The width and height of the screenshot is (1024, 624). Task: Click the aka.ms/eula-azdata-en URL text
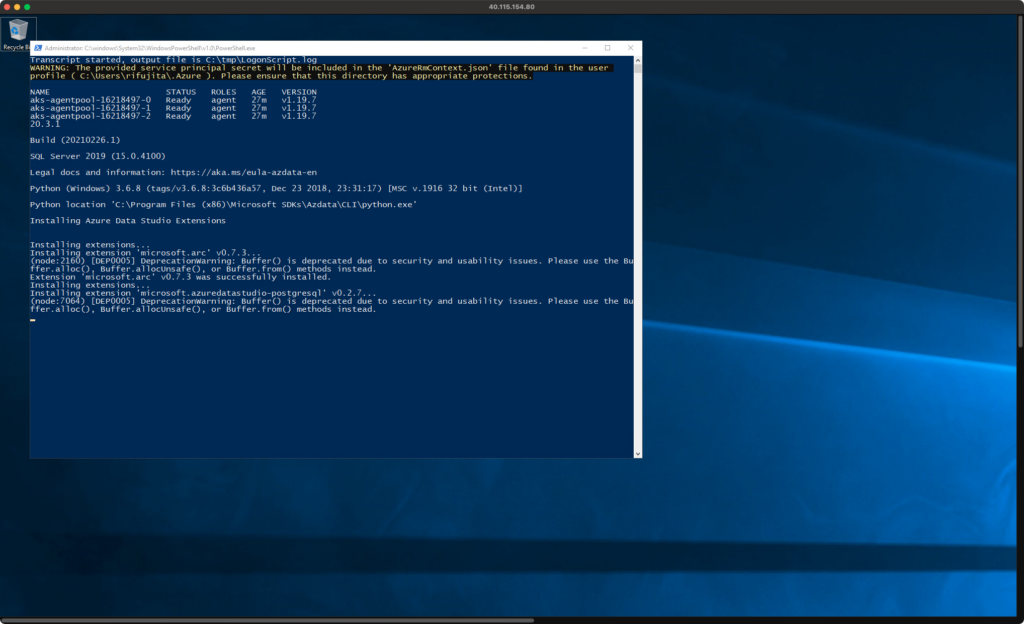(x=244, y=172)
